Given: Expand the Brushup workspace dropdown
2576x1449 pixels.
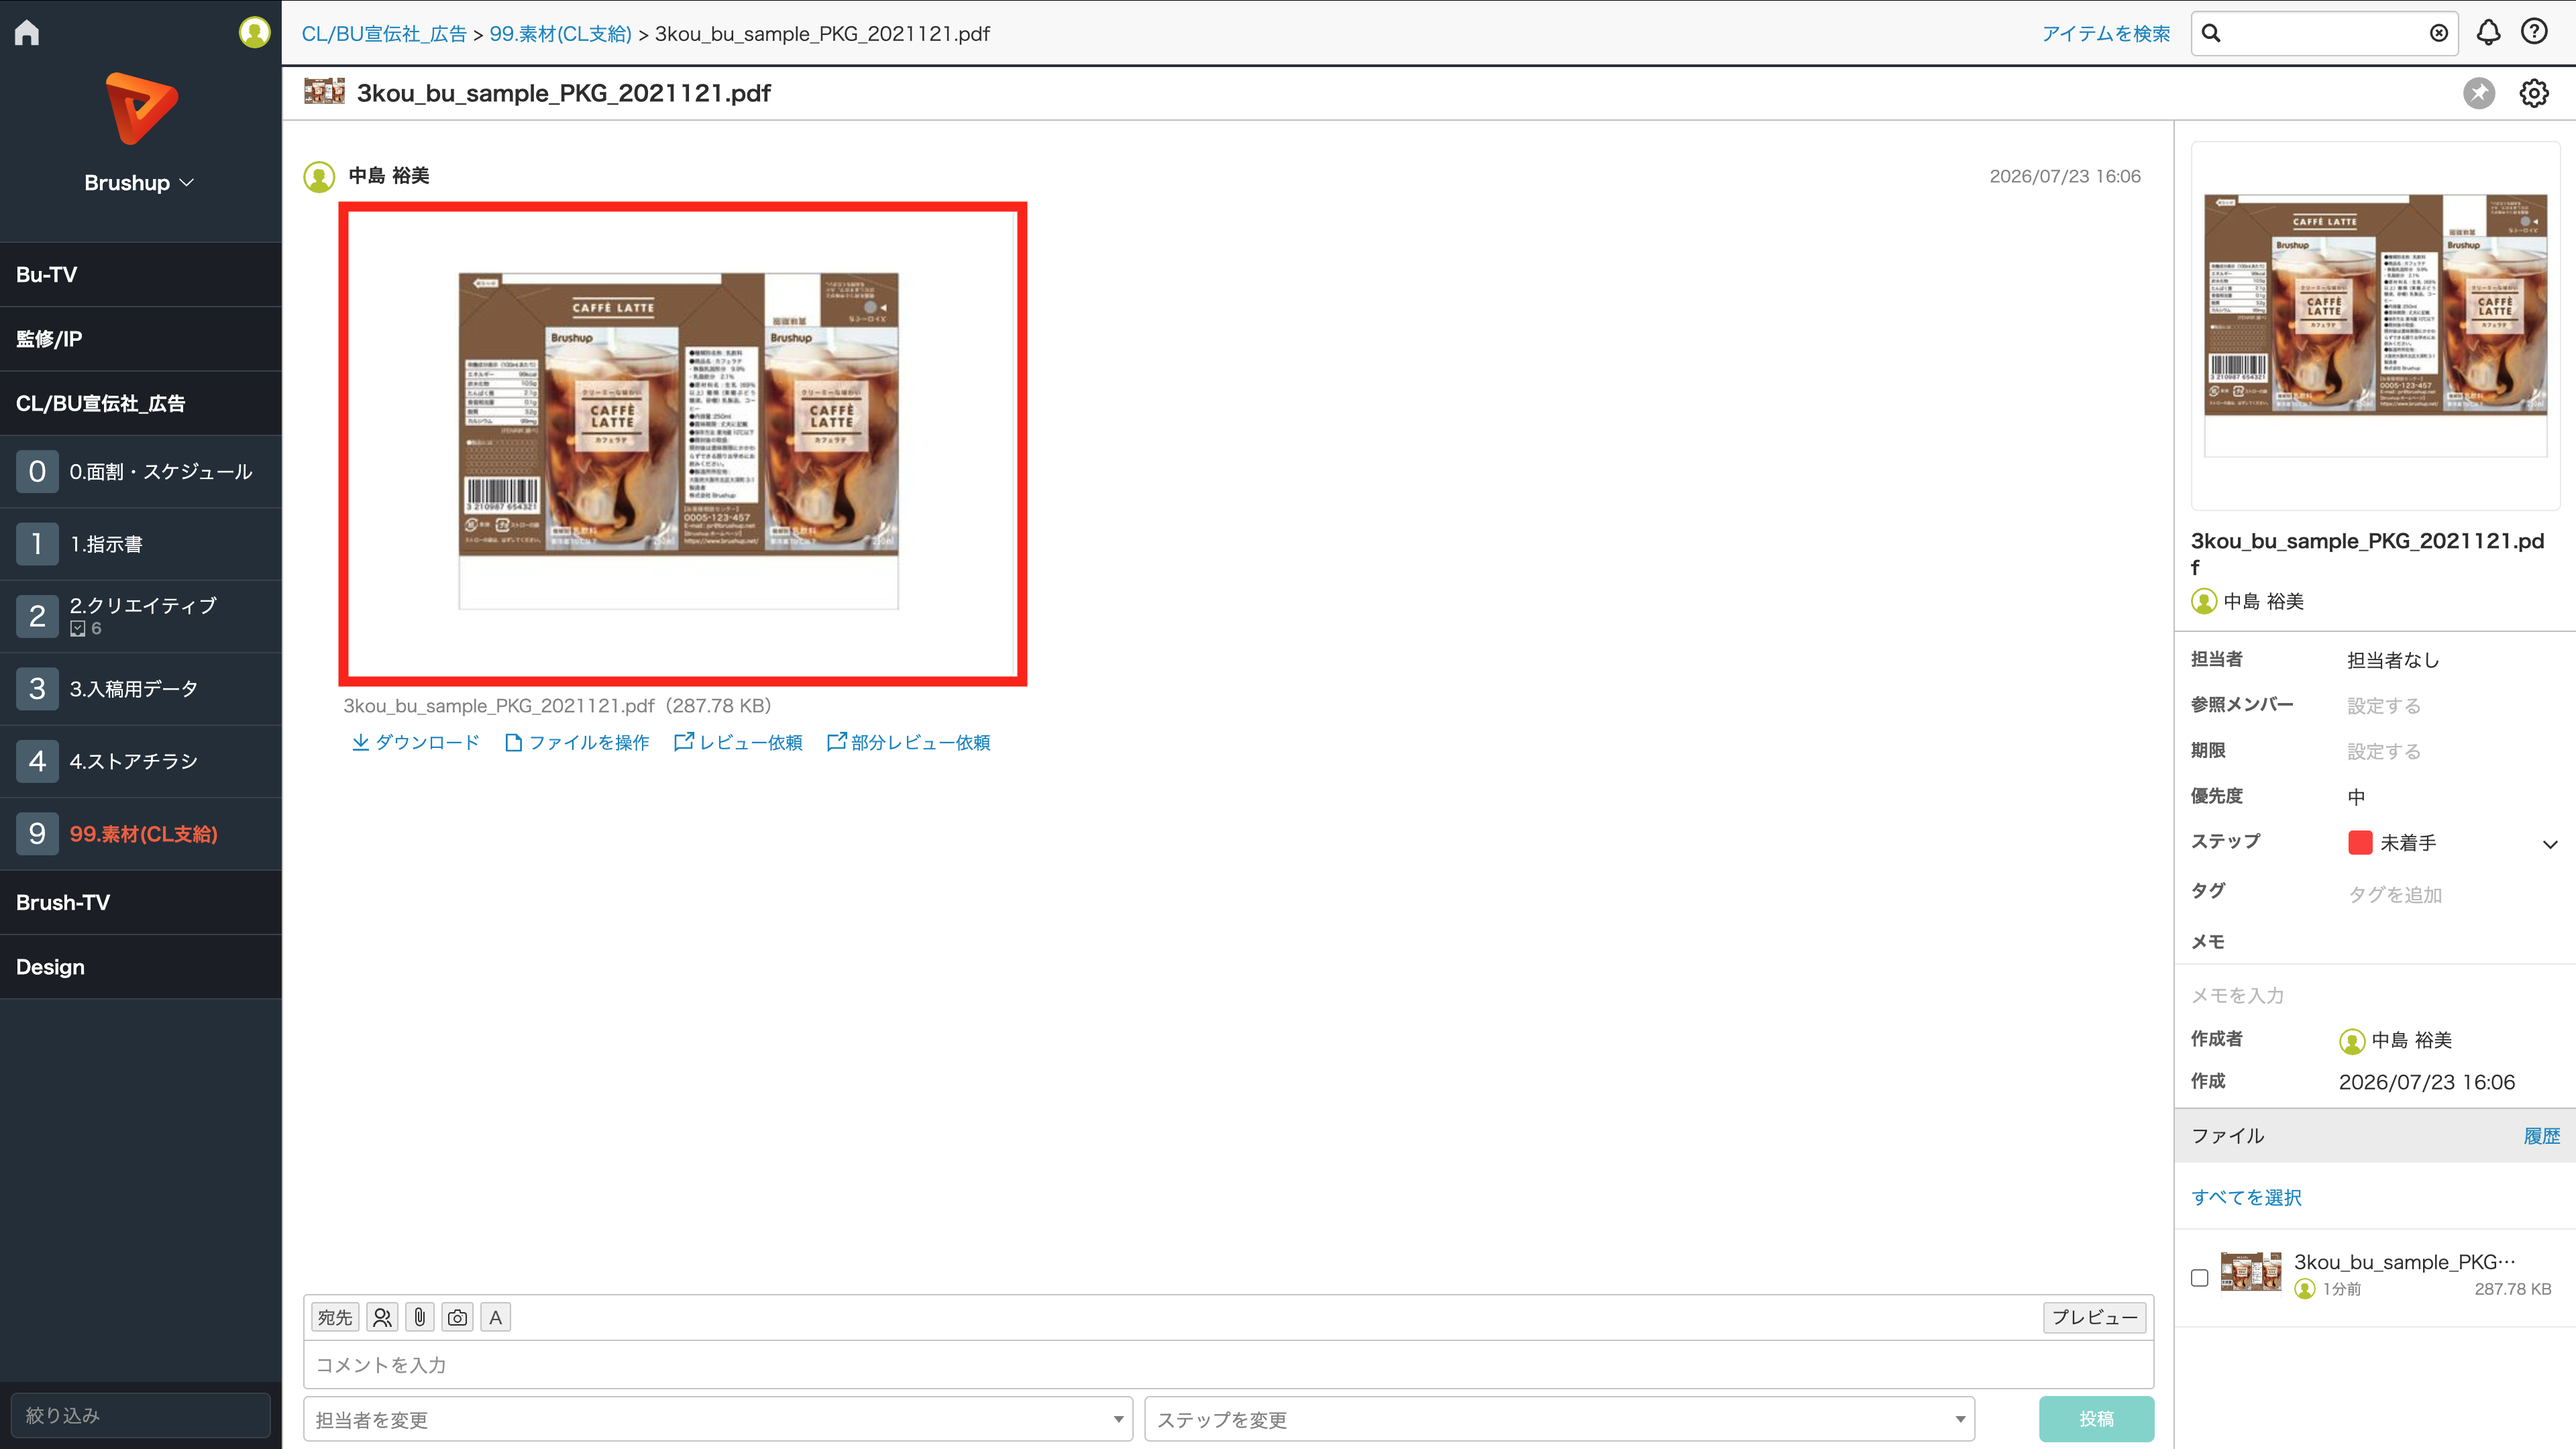Looking at the screenshot, I should coord(140,183).
